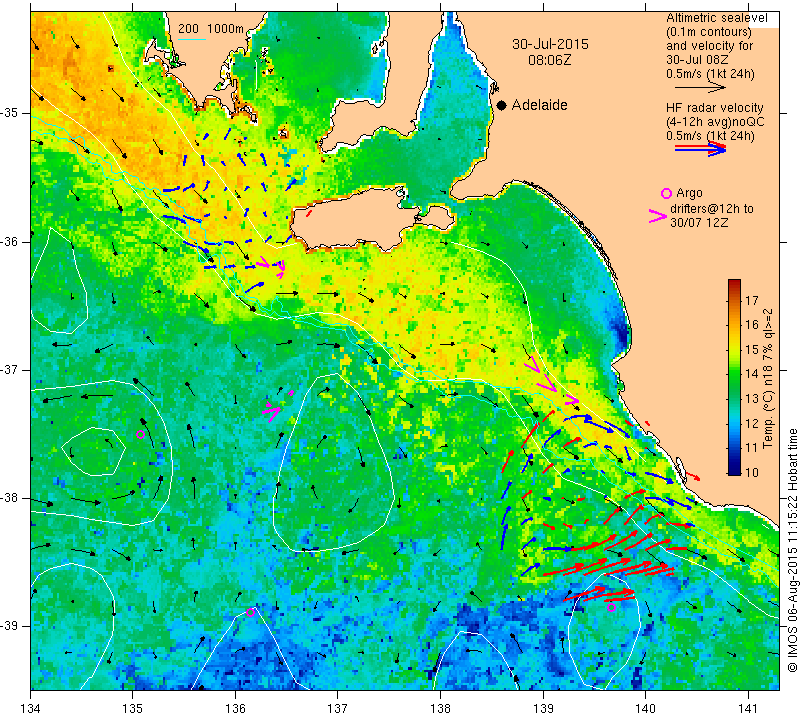Click the 140 longitude axis label

coord(645,708)
